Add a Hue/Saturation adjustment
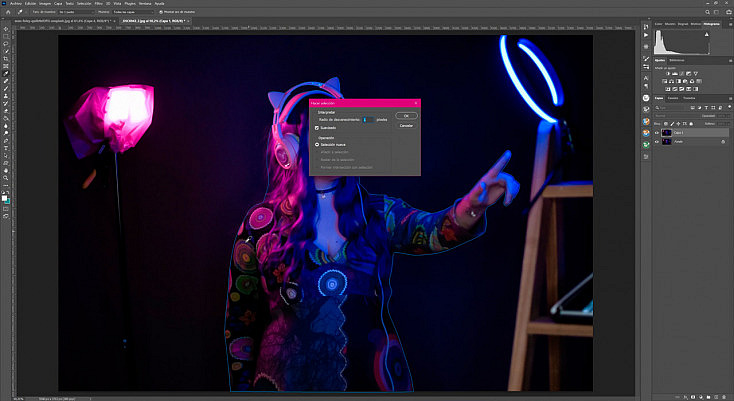 coord(664,81)
